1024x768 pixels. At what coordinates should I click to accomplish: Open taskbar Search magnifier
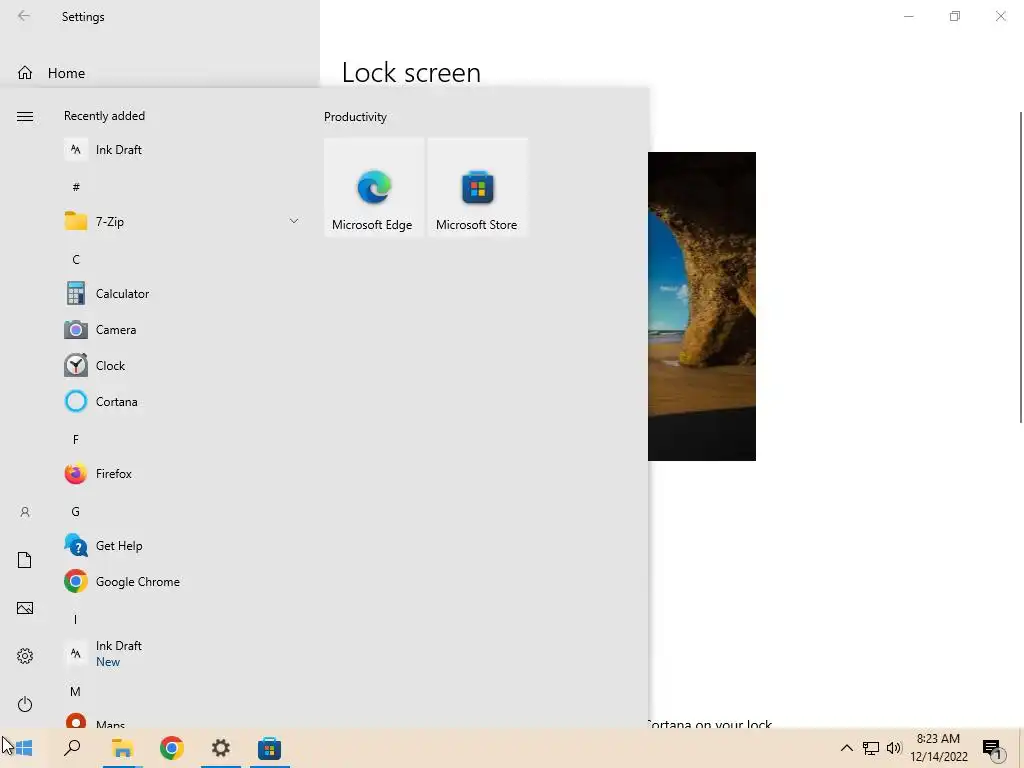click(72, 748)
